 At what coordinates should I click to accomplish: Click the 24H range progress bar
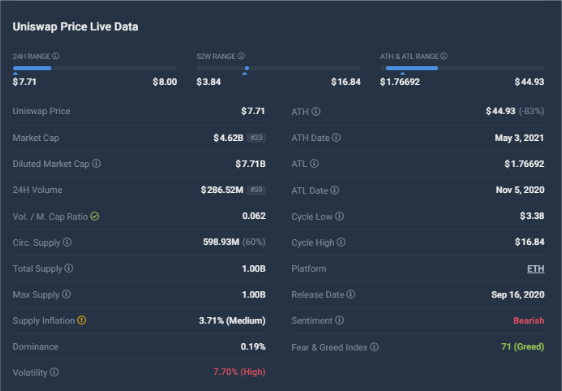tap(95, 68)
